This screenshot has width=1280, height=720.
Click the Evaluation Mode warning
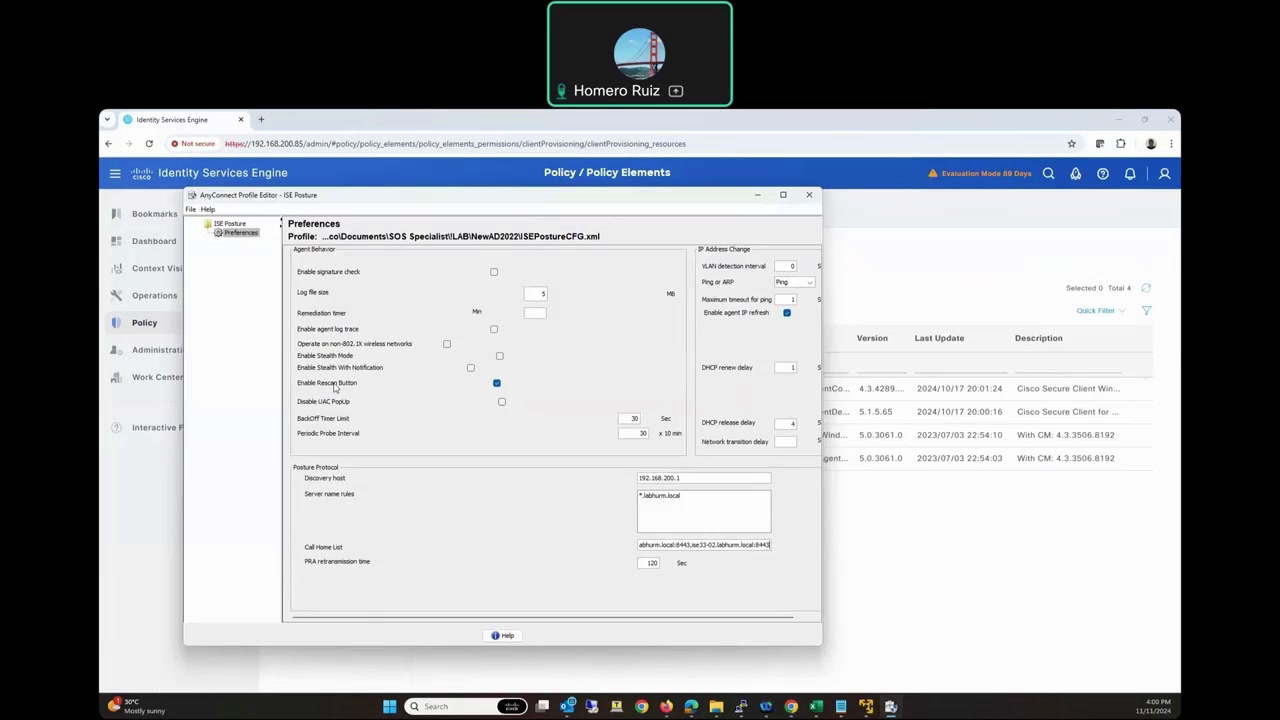click(x=980, y=173)
